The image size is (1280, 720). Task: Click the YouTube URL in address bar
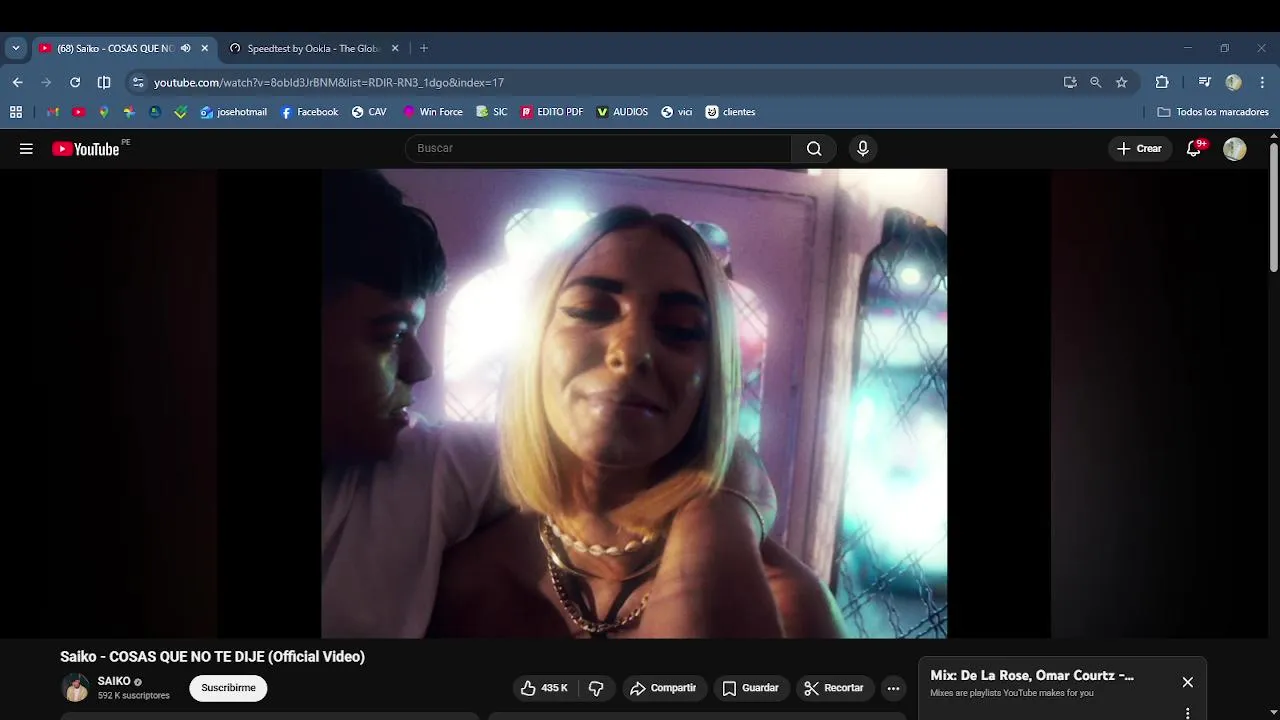(x=329, y=82)
